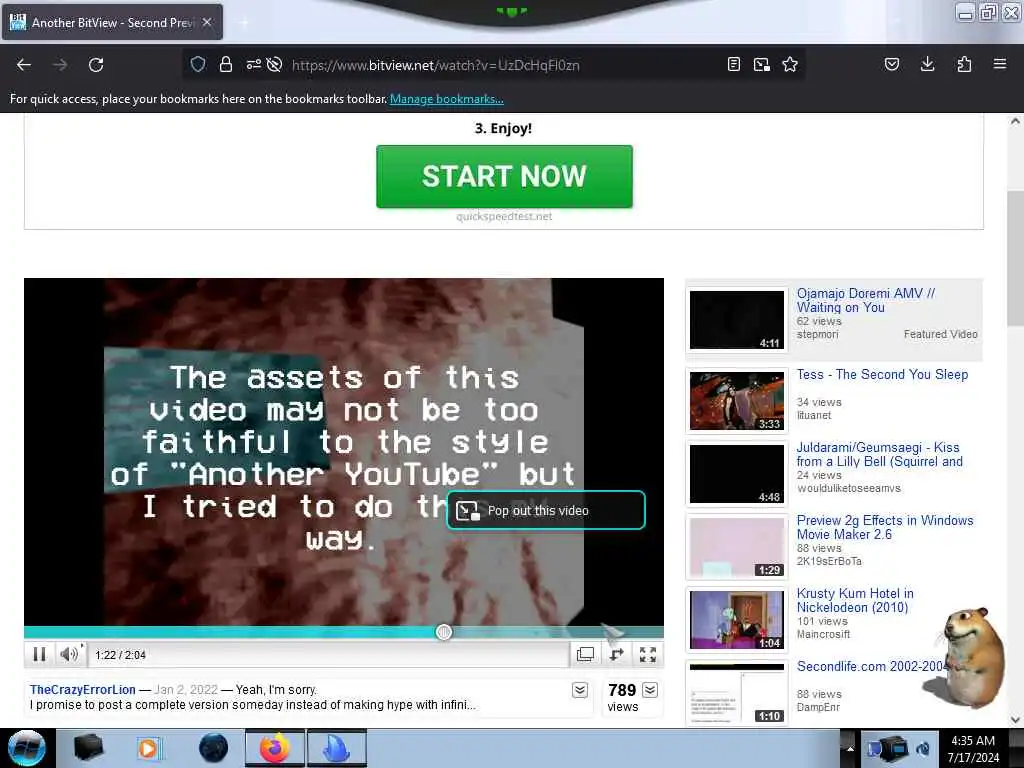
Task: Toggle wide player size icon
Action: point(616,654)
